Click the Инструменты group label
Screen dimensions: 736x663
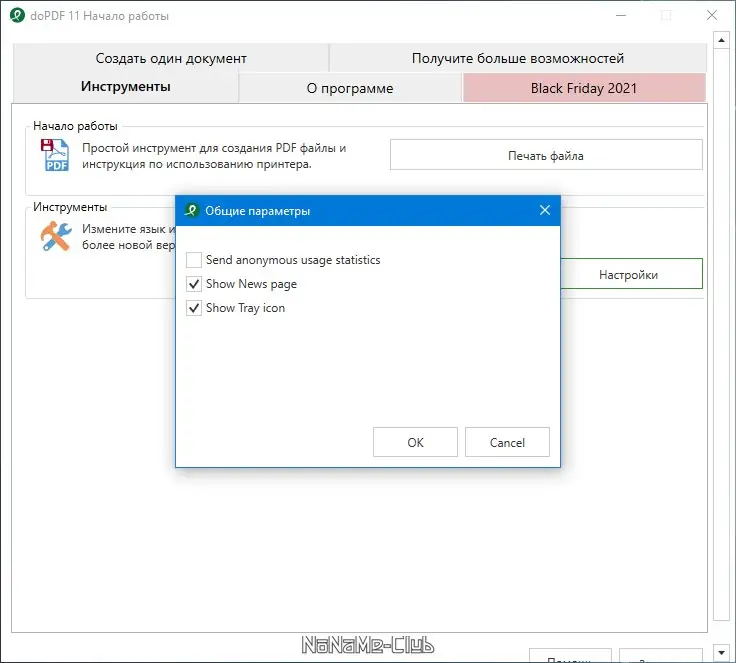[x=70, y=207]
